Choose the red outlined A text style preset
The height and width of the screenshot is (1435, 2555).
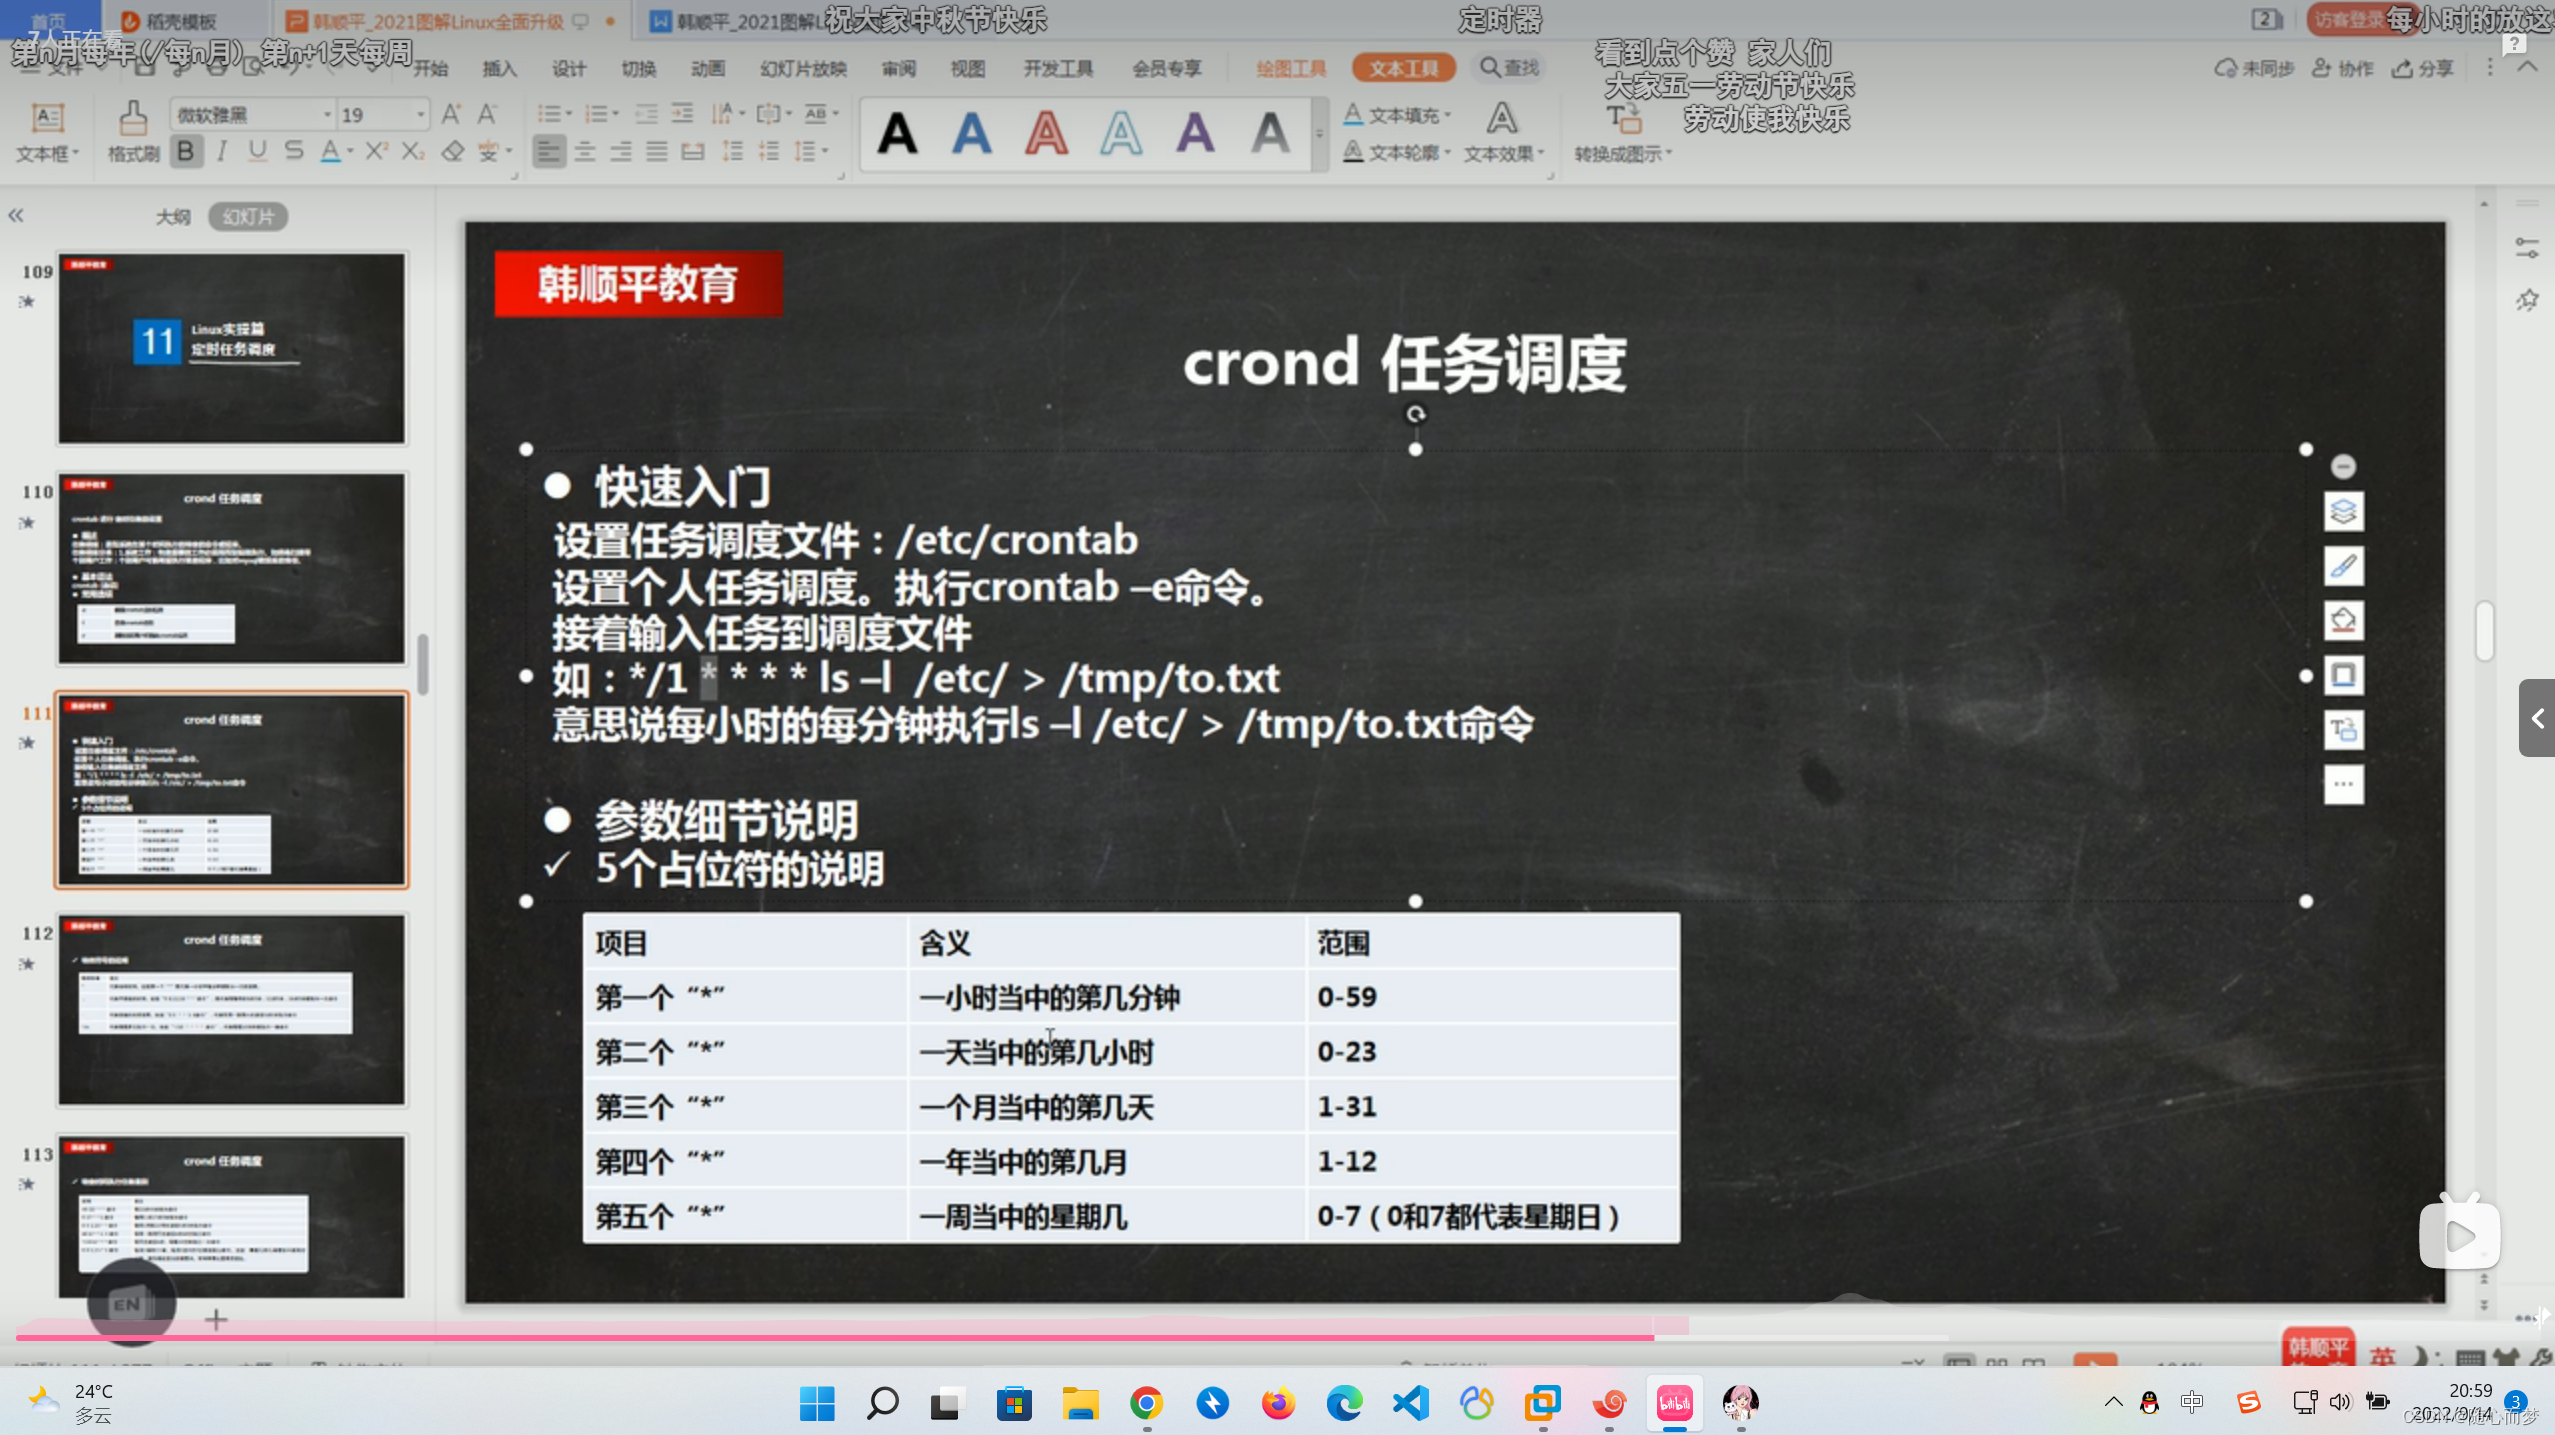[1046, 133]
